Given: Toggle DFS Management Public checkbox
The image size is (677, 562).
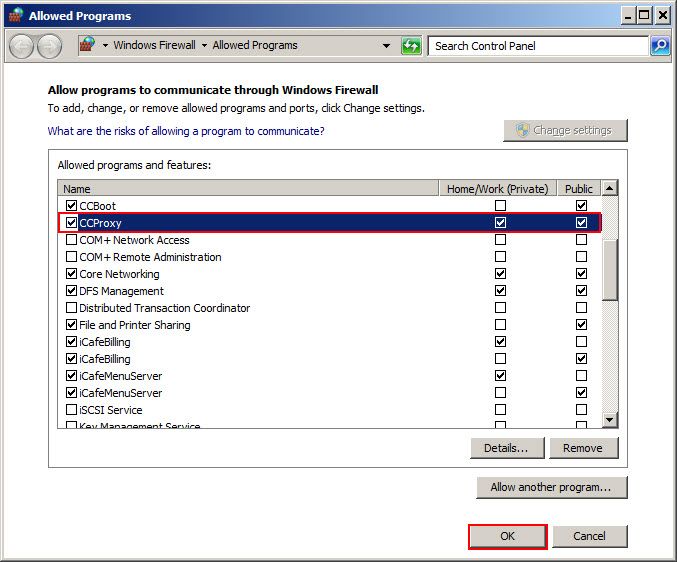Looking at the screenshot, I should (x=582, y=290).
